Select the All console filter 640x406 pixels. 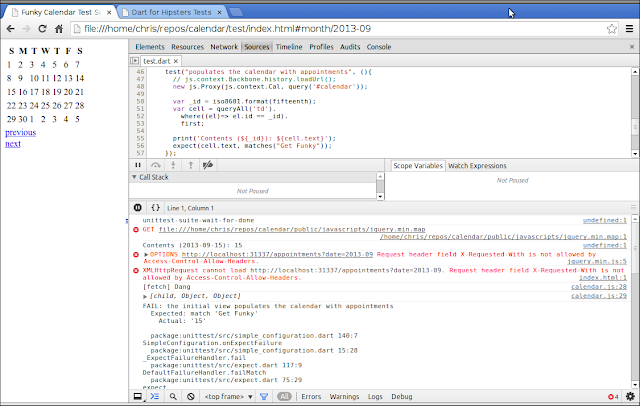click(x=284, y=397)
